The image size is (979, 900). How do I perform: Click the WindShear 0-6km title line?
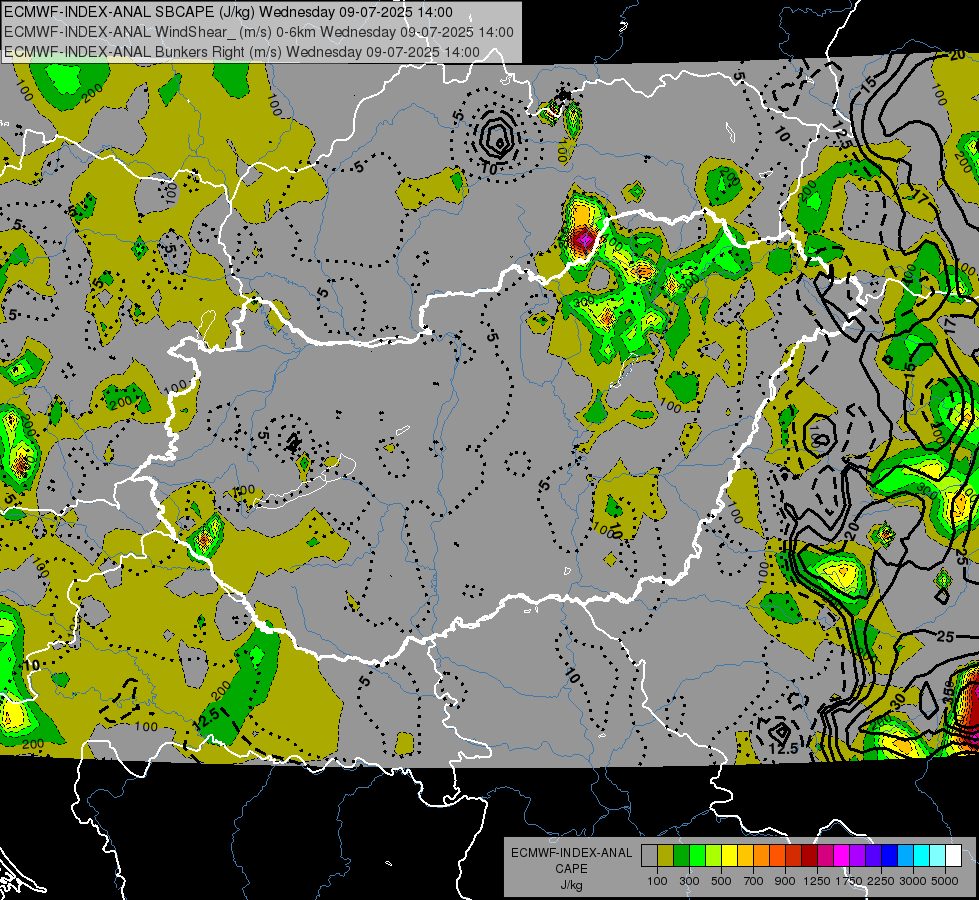(258, 32)
